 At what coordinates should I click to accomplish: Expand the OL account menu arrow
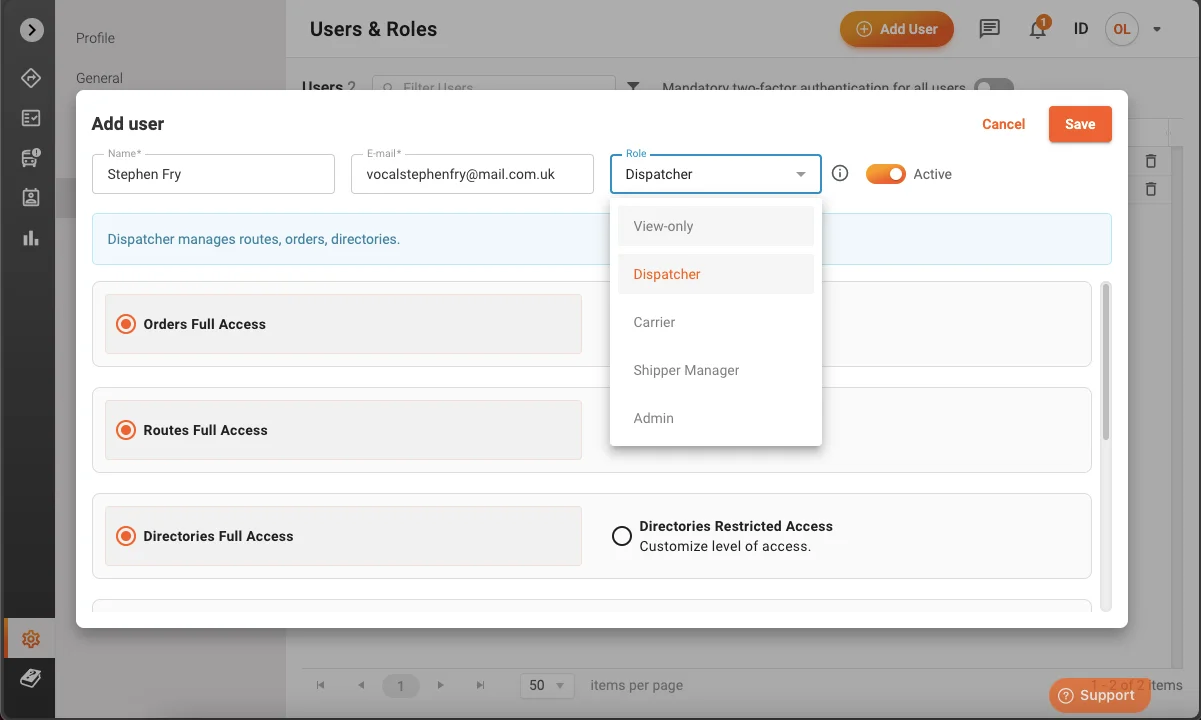[1157, 29]
